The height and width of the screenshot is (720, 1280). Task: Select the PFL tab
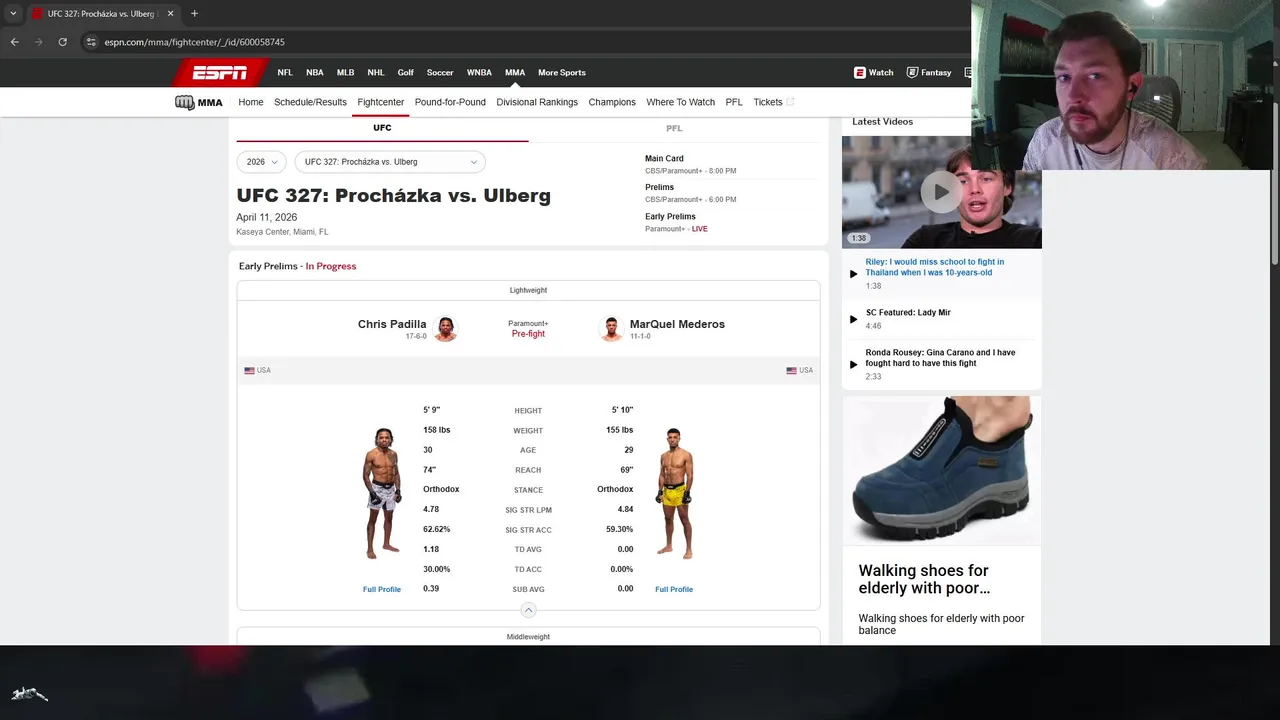coord(674,128)
